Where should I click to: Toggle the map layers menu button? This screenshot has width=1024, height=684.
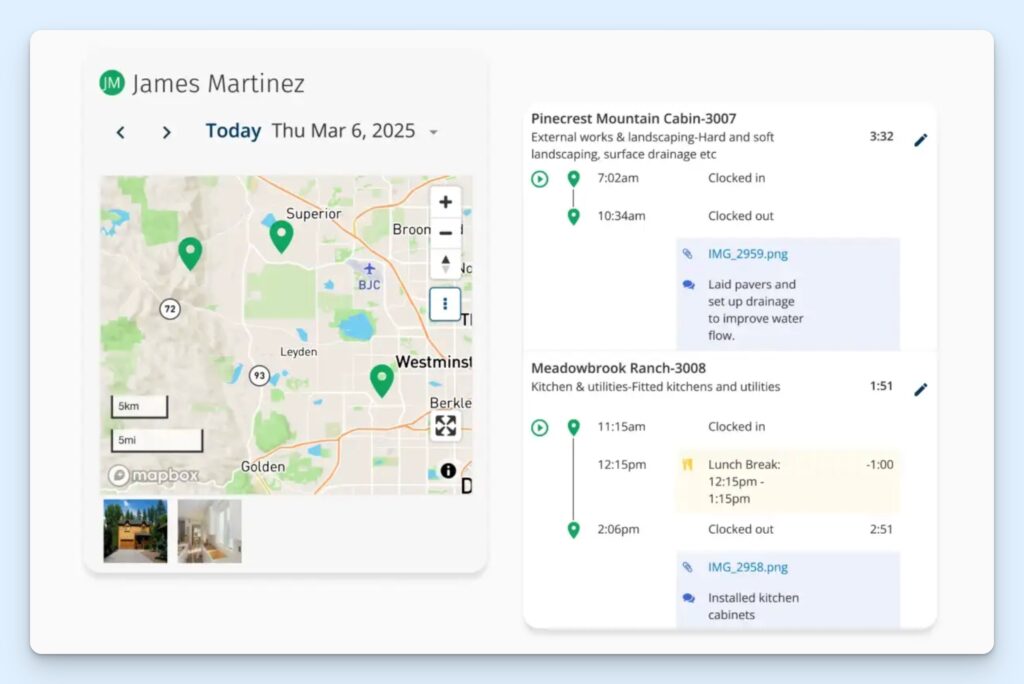pos(444,304)
